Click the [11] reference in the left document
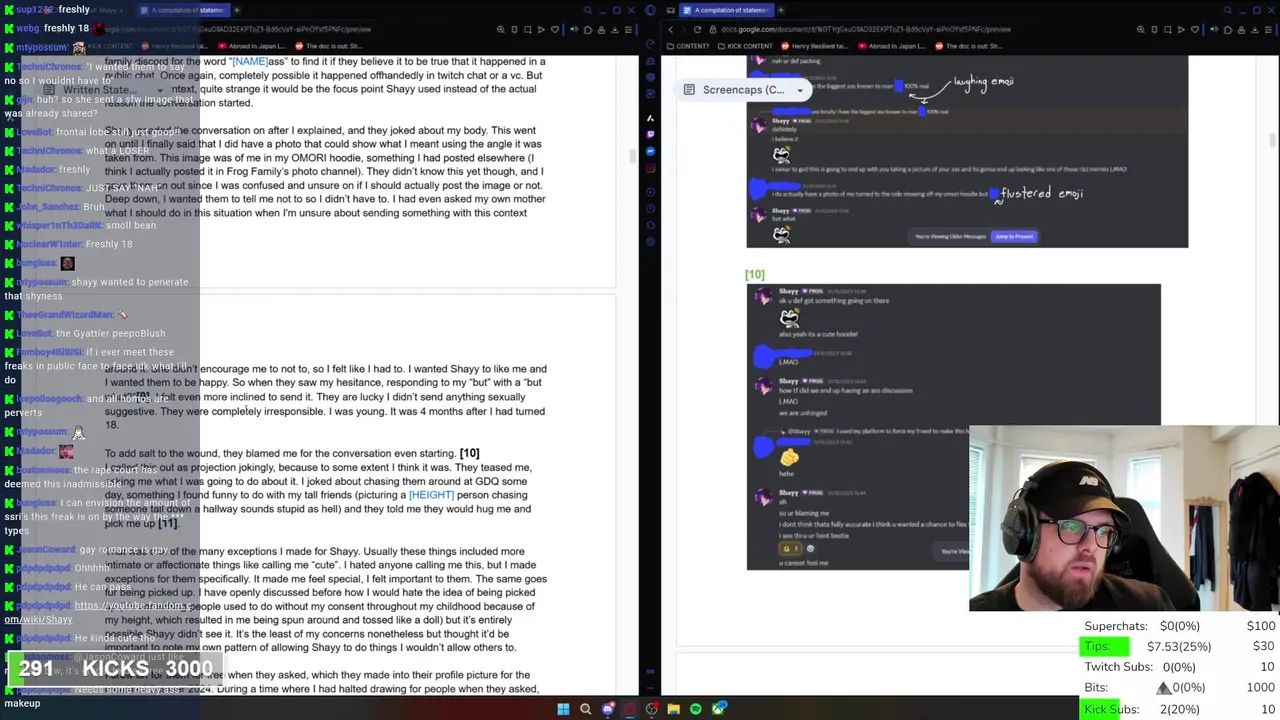The height and width of the screenshot is (720, 1280). 167,523
